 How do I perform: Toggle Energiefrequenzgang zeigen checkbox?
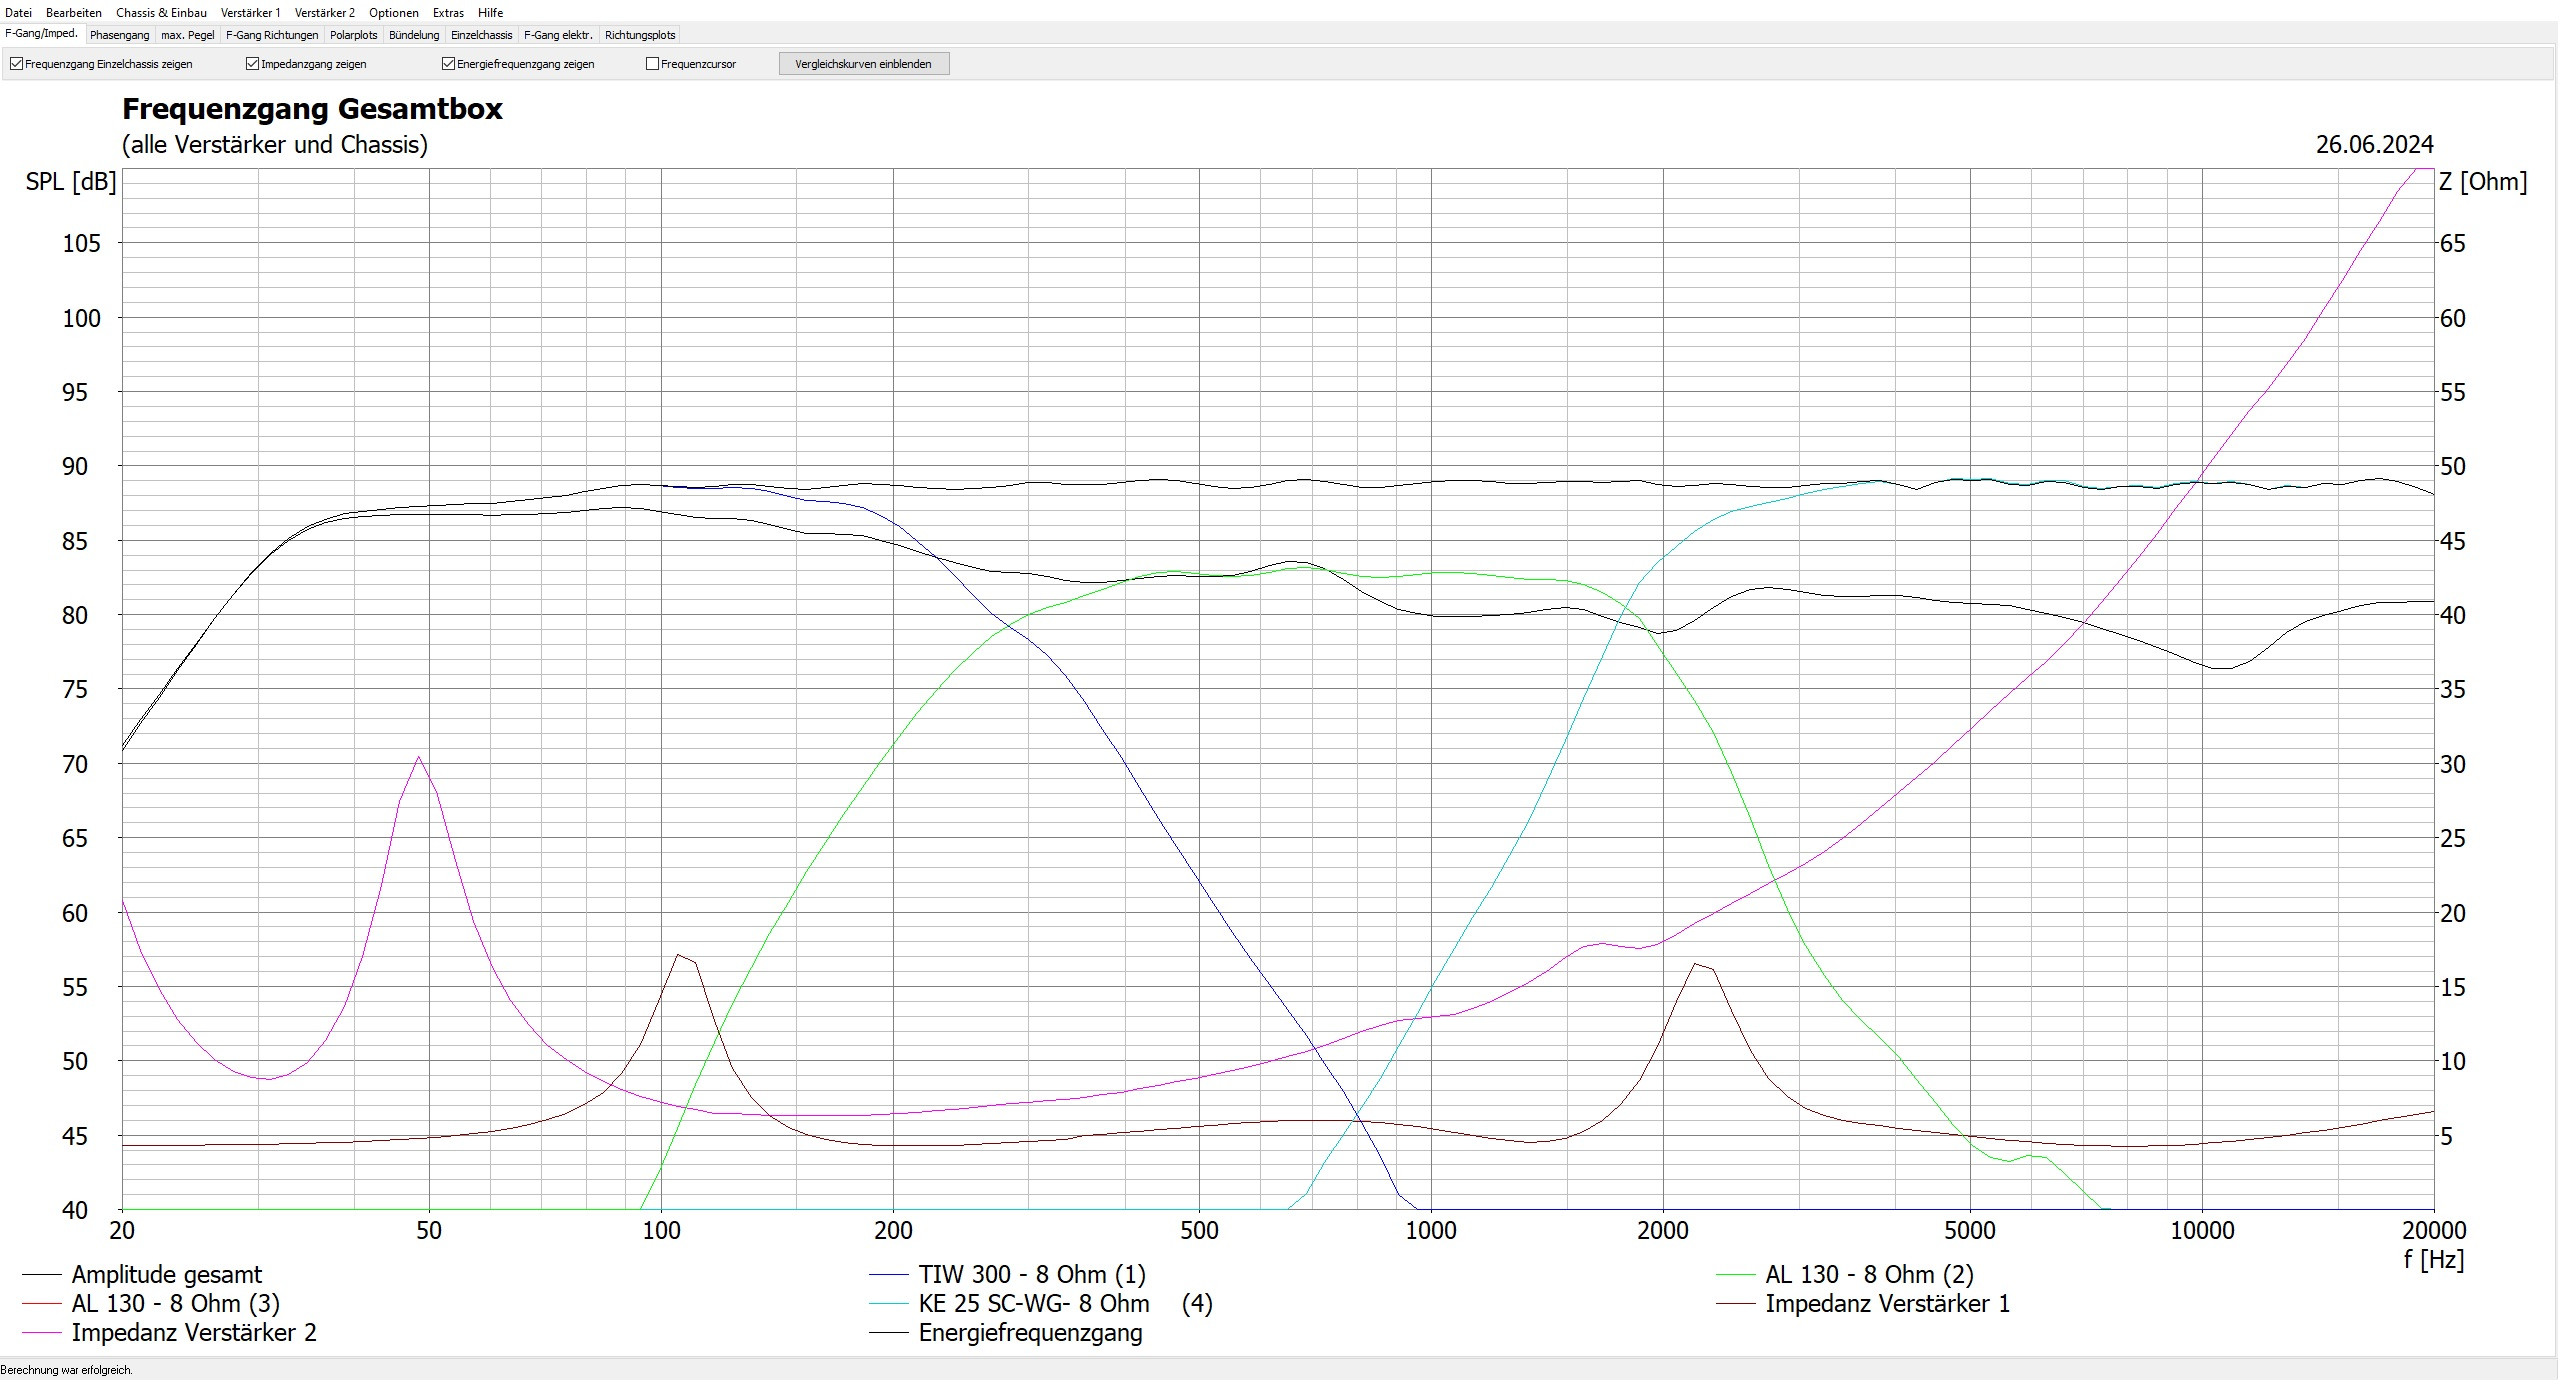(448, 64)
